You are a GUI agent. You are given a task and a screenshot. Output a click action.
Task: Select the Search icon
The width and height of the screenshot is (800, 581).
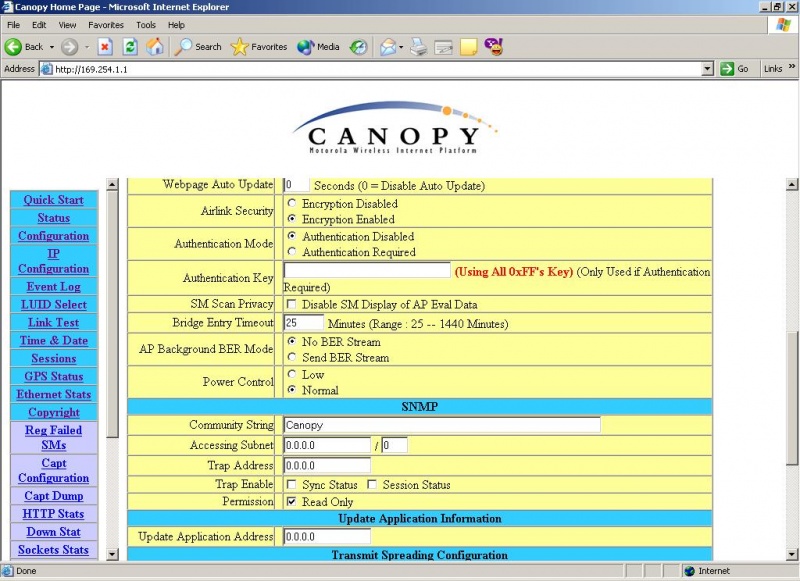[184, 46]
